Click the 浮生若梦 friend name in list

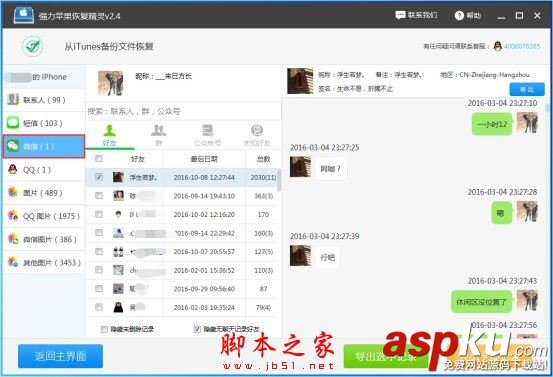(x=144, y=177)
